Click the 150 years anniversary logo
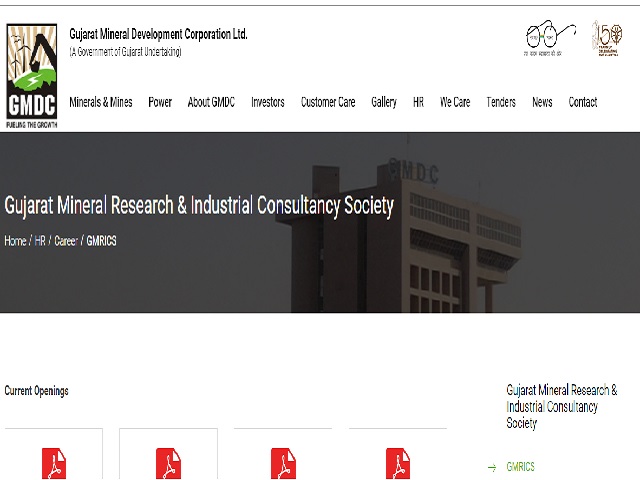The height and width of the screenshot is (480, 640). tap(607, 38)
